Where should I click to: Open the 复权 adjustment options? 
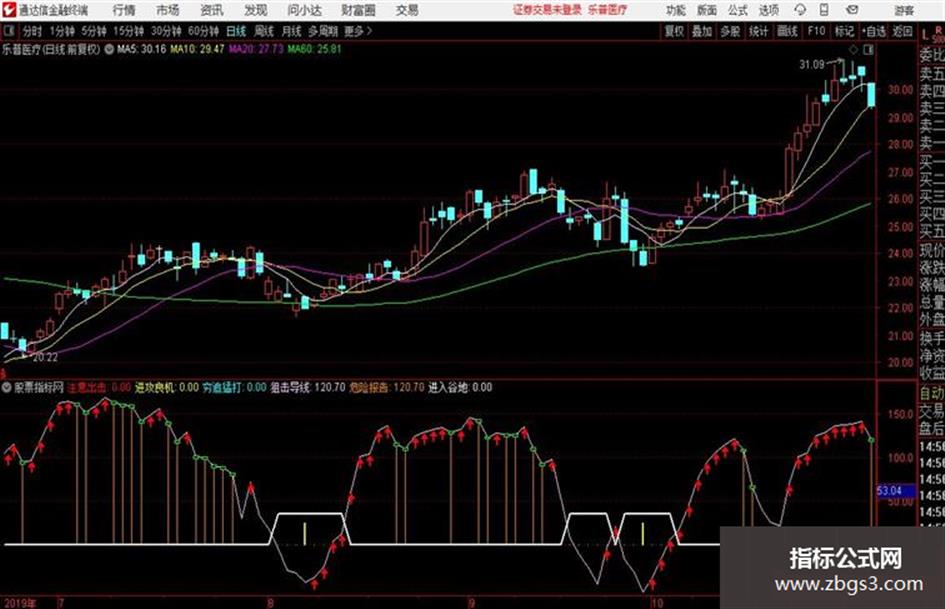674,31
